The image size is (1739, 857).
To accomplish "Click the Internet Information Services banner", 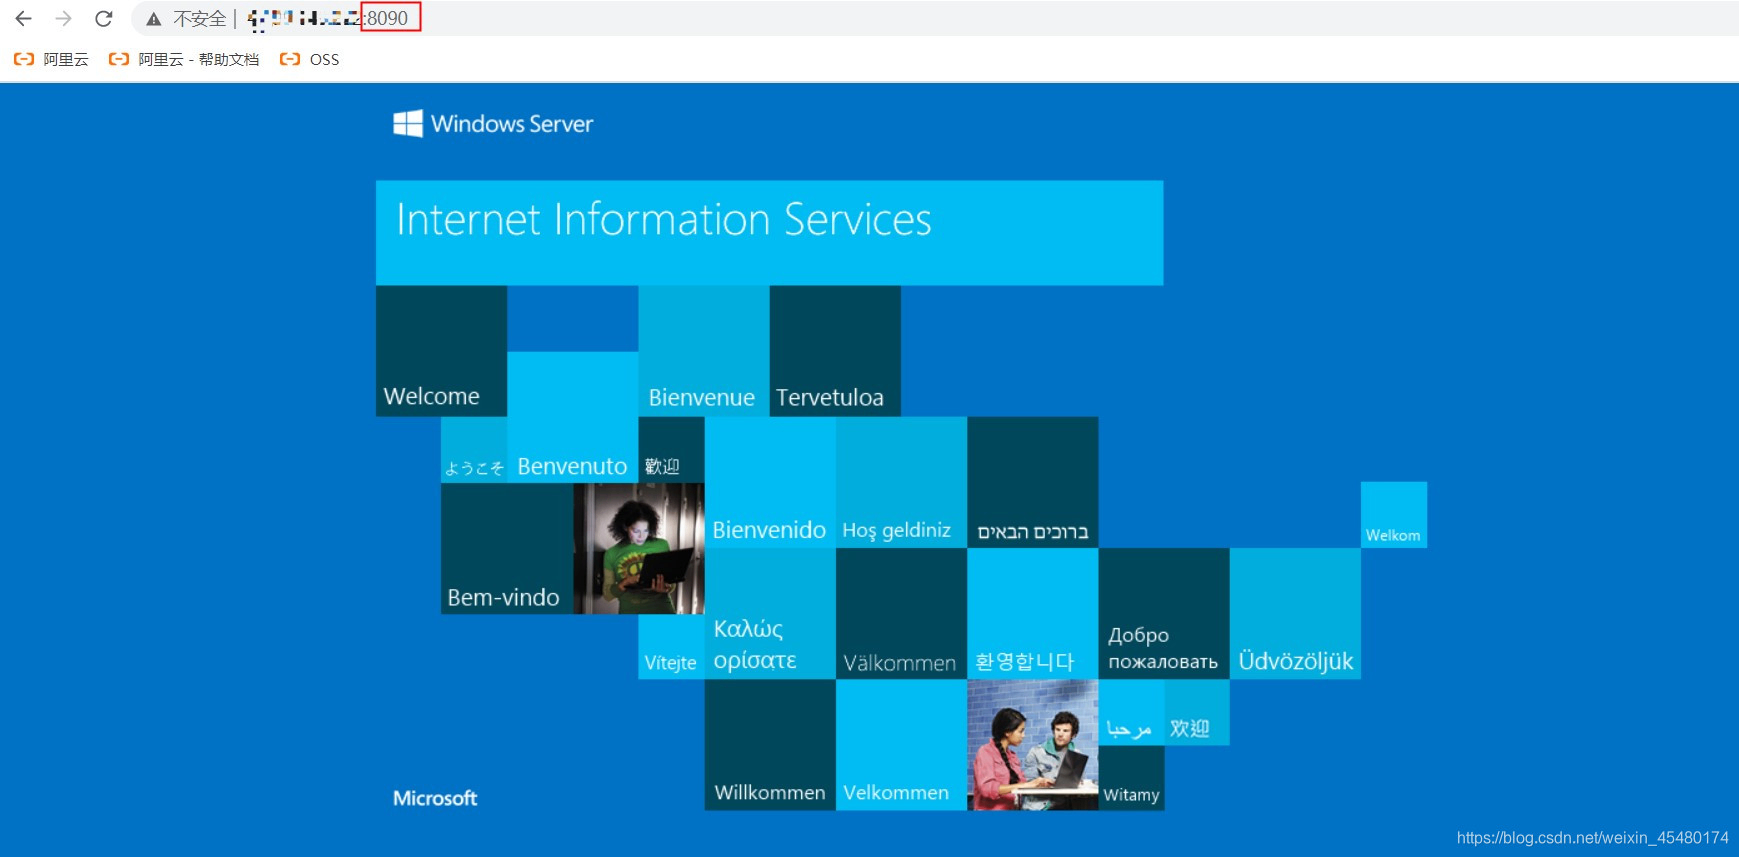I will 769,233.
